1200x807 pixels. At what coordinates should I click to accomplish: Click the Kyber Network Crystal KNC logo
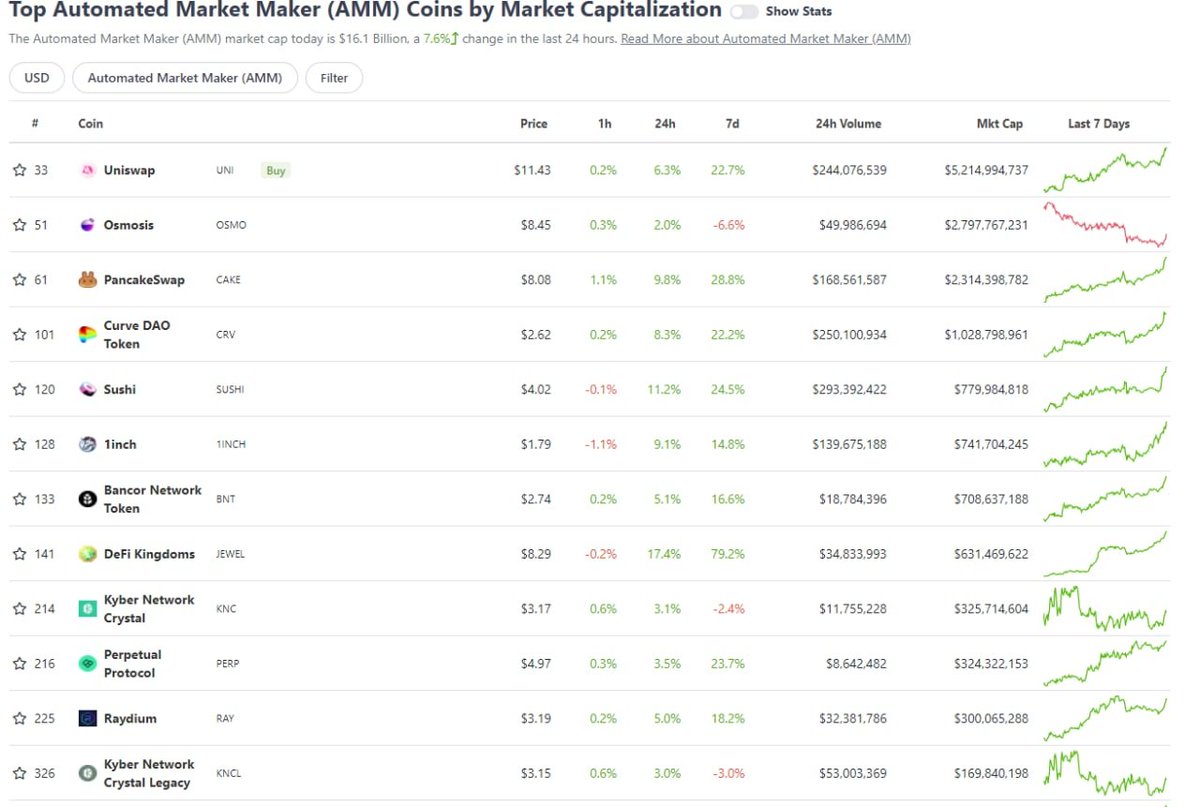point(88,609)
